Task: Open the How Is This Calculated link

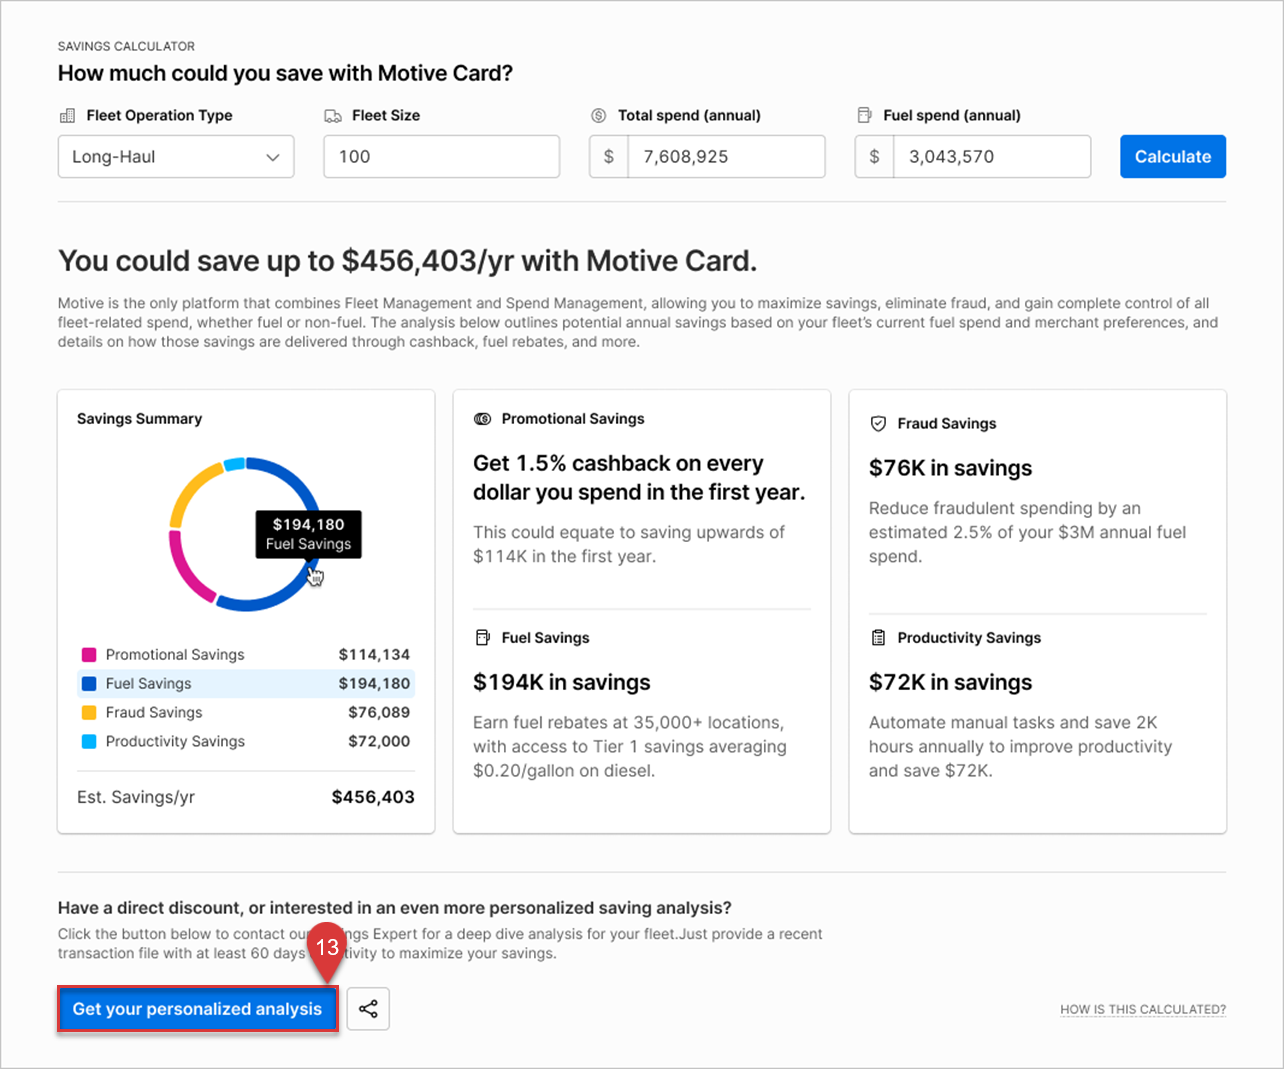Action: coord(1142,1010)
